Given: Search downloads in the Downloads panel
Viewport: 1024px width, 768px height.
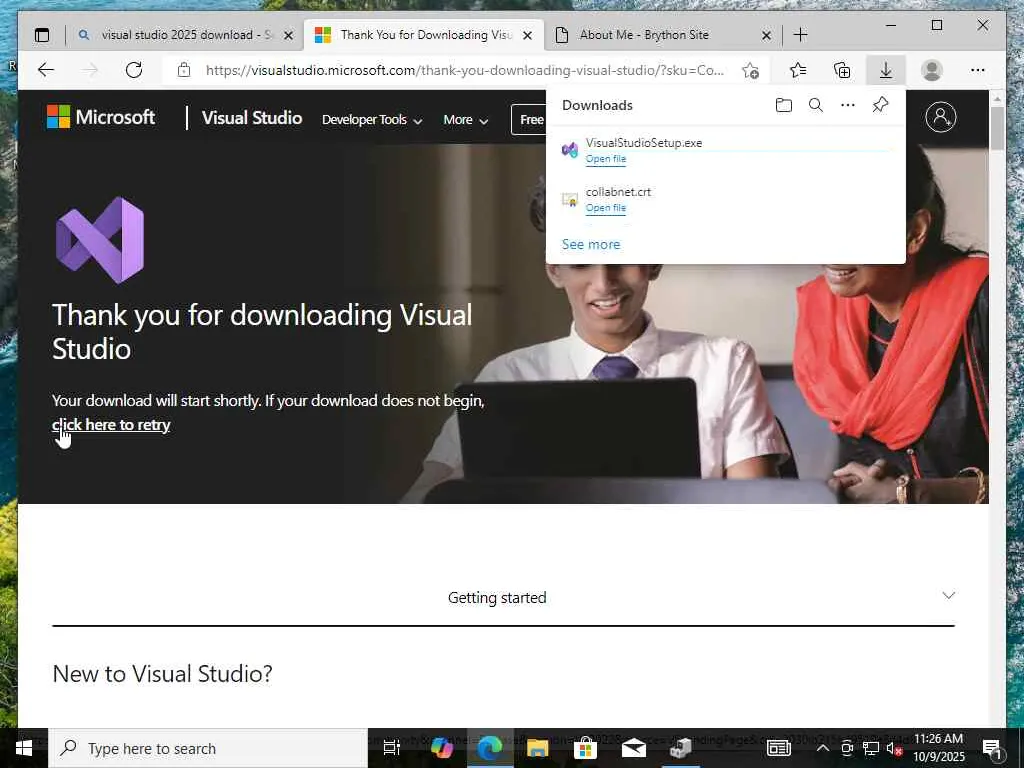Looking at the screenshot, I should (816, 105).
